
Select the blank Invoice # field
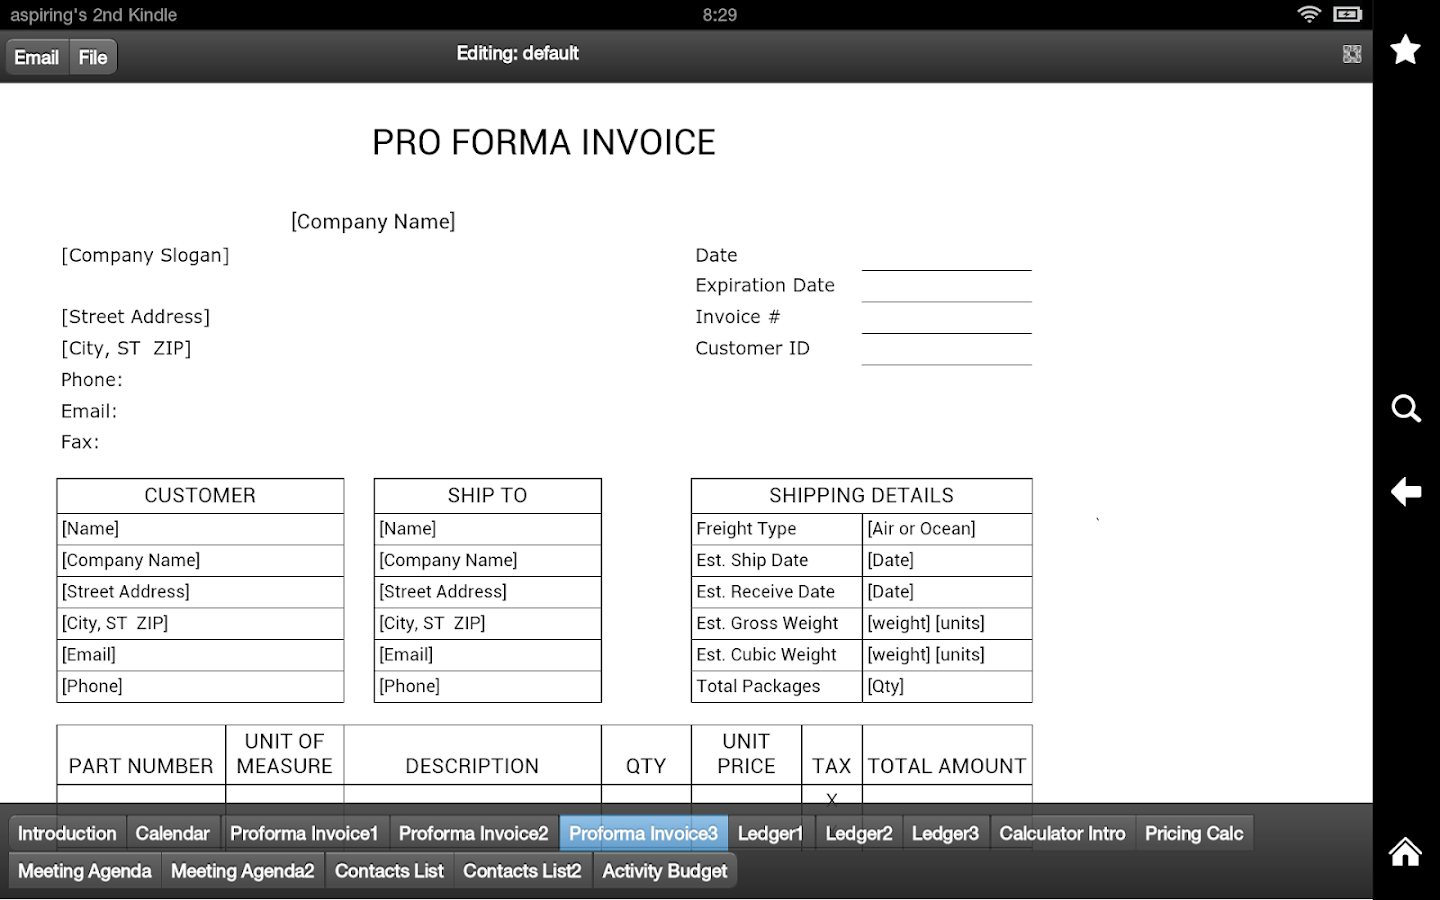(946, 317)
